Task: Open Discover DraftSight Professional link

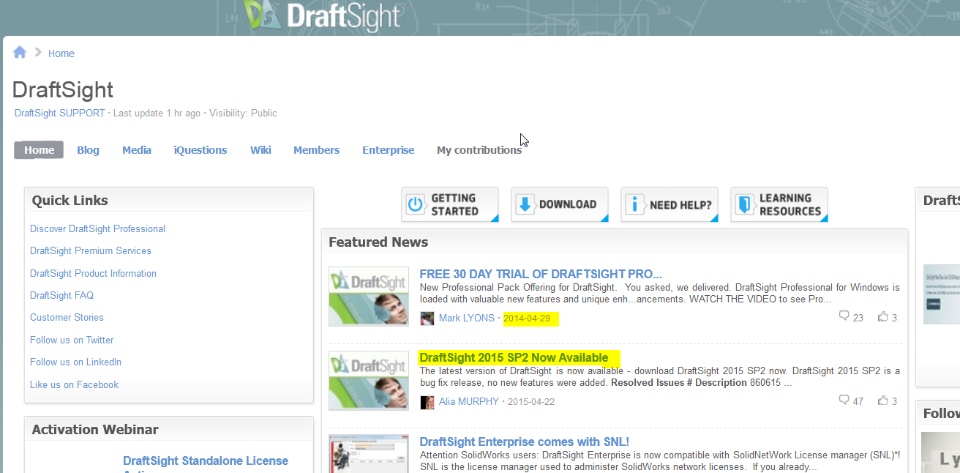Action: pos(97,229)
